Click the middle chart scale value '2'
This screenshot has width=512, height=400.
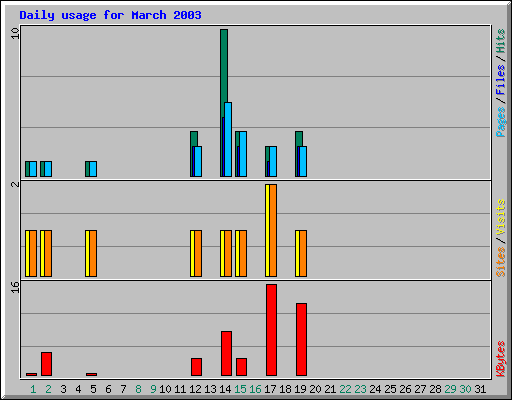(15, 184)
